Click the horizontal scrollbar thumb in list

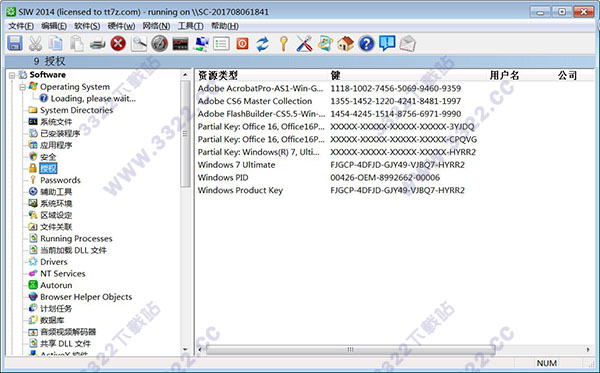point(350,349)
